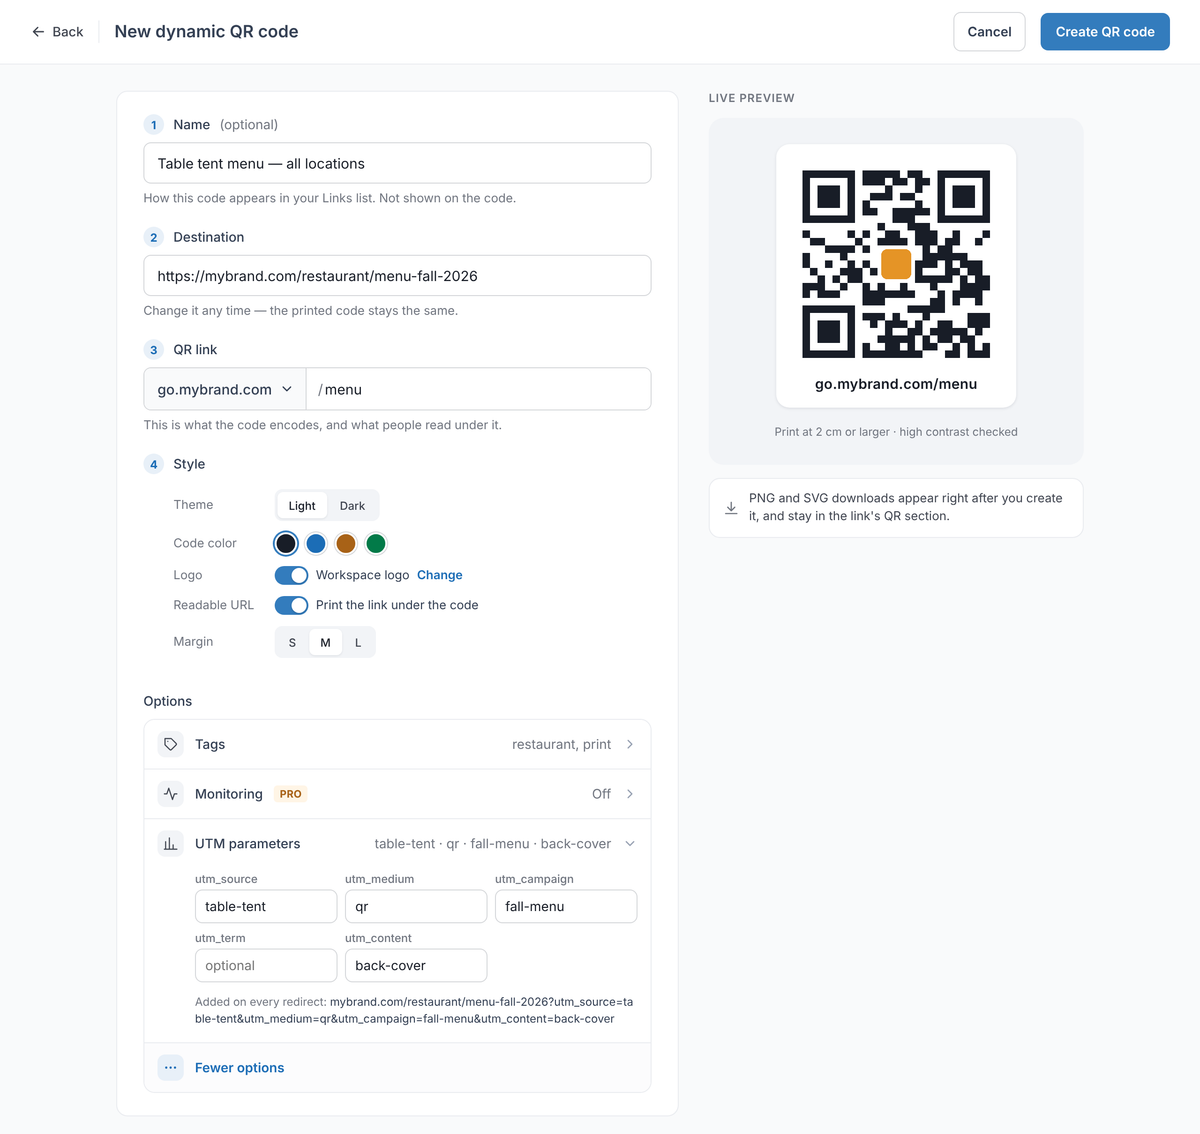This screenshot has width=1200, height=1134.
Task: Set margin to M
Action: [325, 643]
